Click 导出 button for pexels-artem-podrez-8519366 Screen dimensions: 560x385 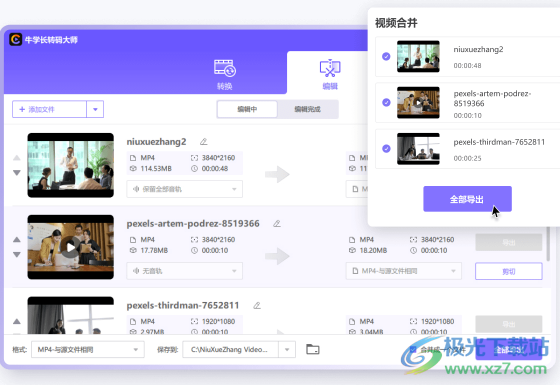tap(509, 242)
